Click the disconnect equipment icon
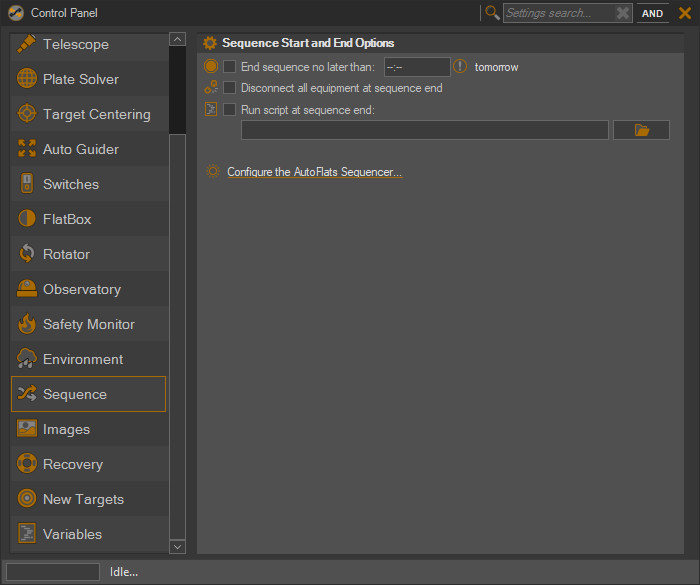 pos(211,87)
